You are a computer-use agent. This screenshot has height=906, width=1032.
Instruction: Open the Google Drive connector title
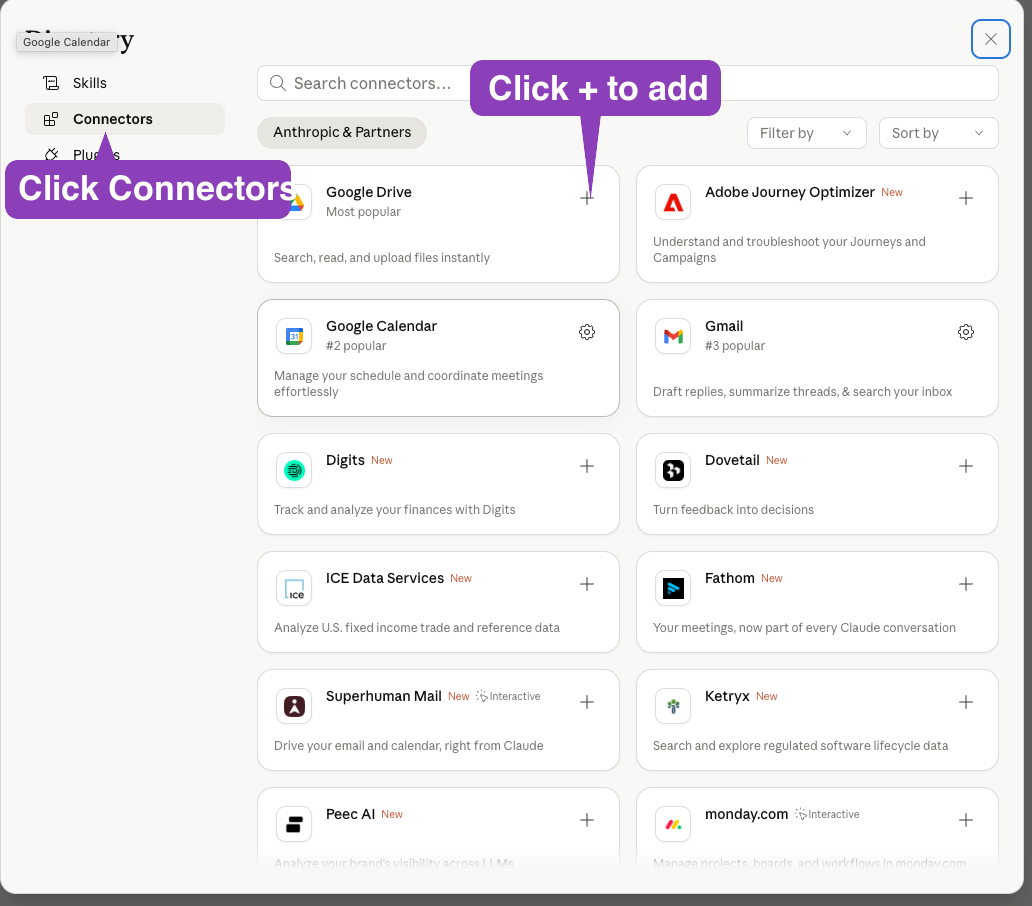(x=369, y=192)
